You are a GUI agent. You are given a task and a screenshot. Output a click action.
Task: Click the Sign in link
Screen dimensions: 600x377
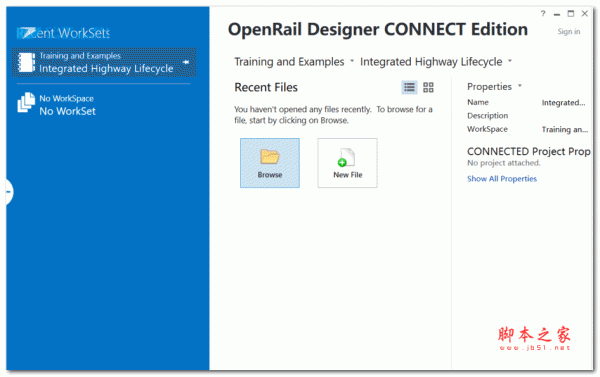tap(569, 32)
